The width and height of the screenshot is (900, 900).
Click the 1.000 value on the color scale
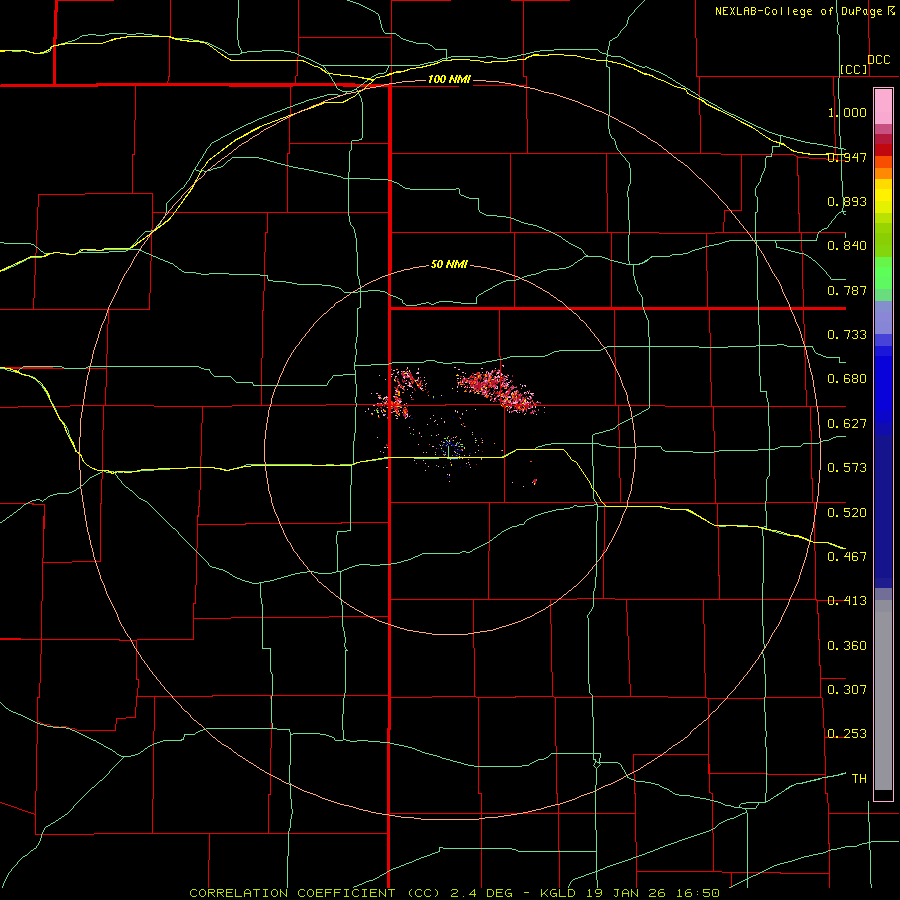[x=847, y=112]
